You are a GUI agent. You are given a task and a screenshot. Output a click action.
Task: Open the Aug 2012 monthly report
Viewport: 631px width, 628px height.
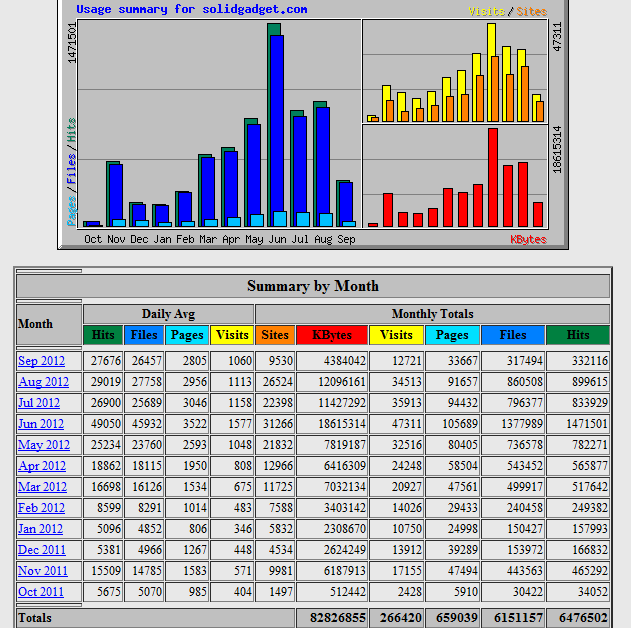click(43, 382)
